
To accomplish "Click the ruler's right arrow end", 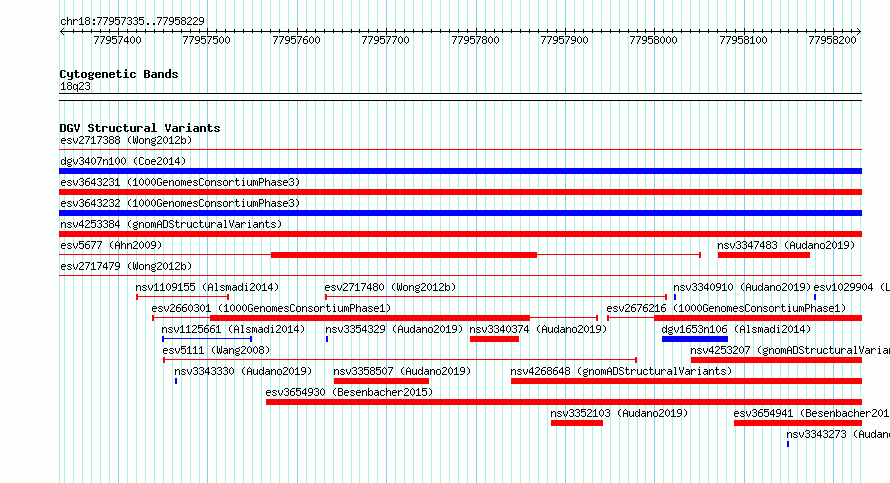I will (x=859, y=31).
